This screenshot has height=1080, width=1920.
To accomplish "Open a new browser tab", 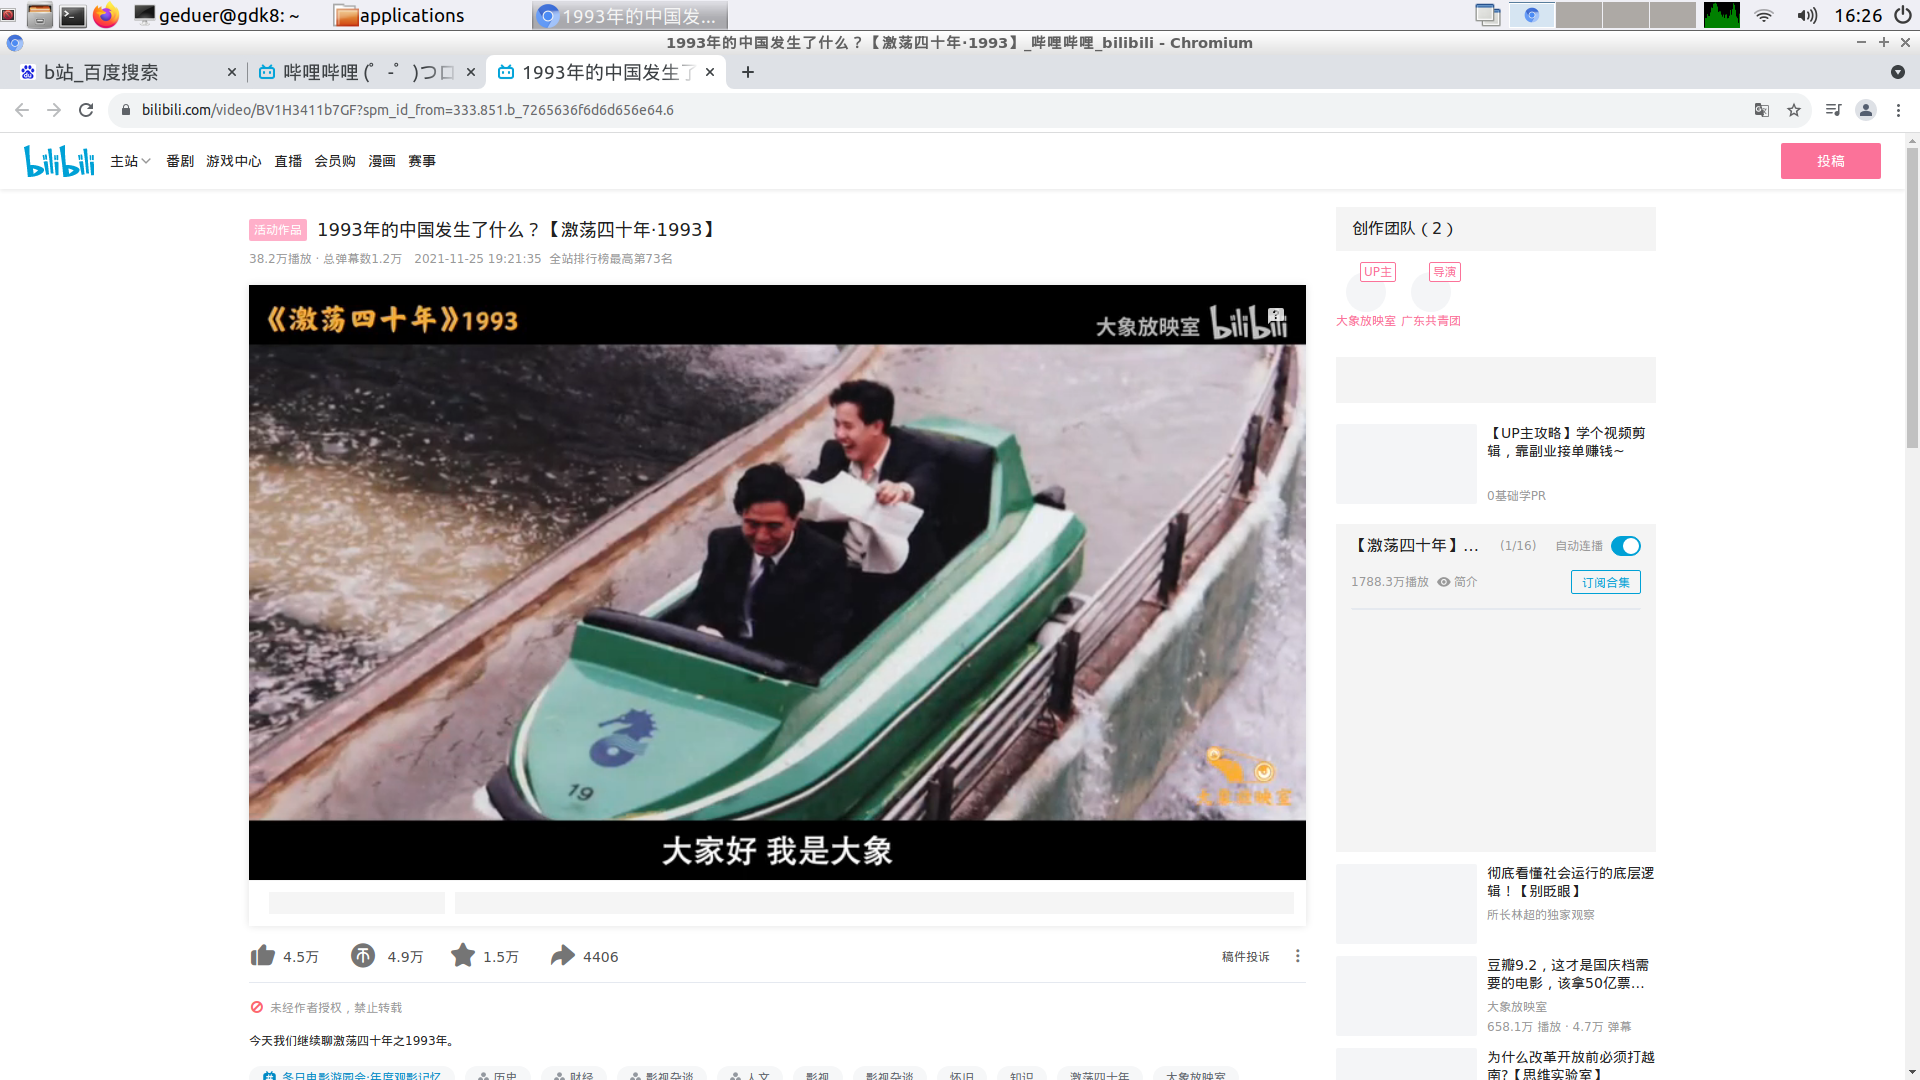I will coord(748,72).
